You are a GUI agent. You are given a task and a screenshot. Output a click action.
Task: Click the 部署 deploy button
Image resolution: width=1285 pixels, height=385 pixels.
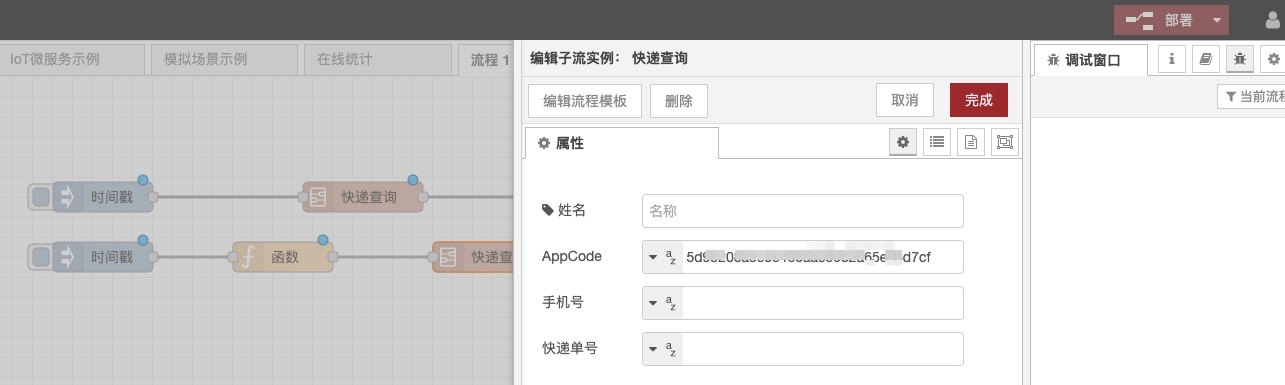click(1160, 20)
